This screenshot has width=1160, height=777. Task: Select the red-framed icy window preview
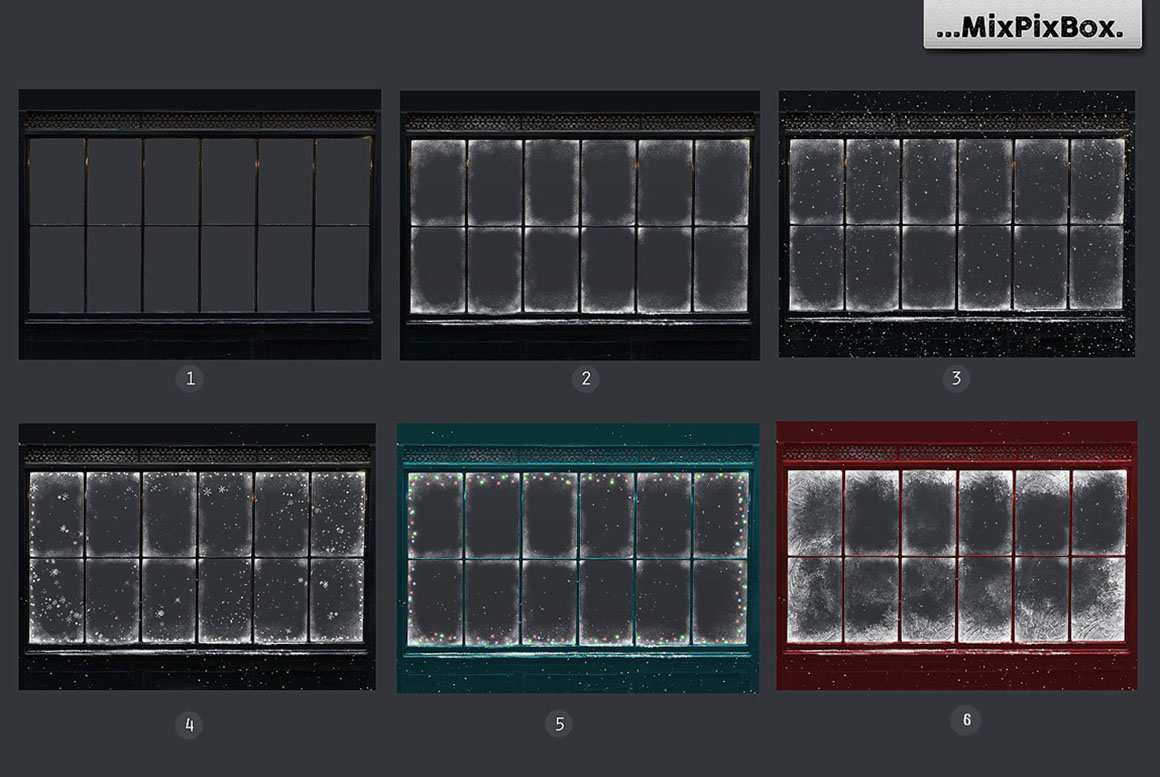956,555
